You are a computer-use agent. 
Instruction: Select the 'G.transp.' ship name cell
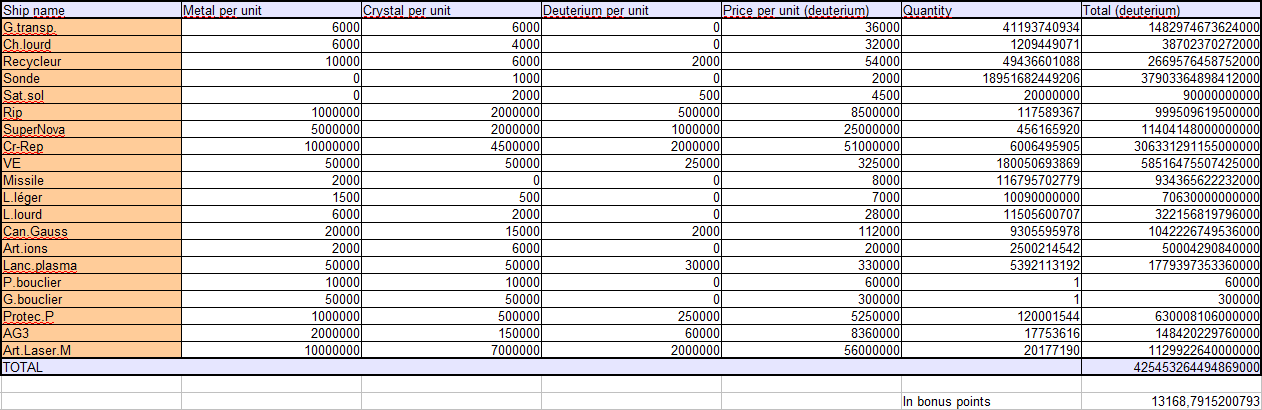click(90, 28)
